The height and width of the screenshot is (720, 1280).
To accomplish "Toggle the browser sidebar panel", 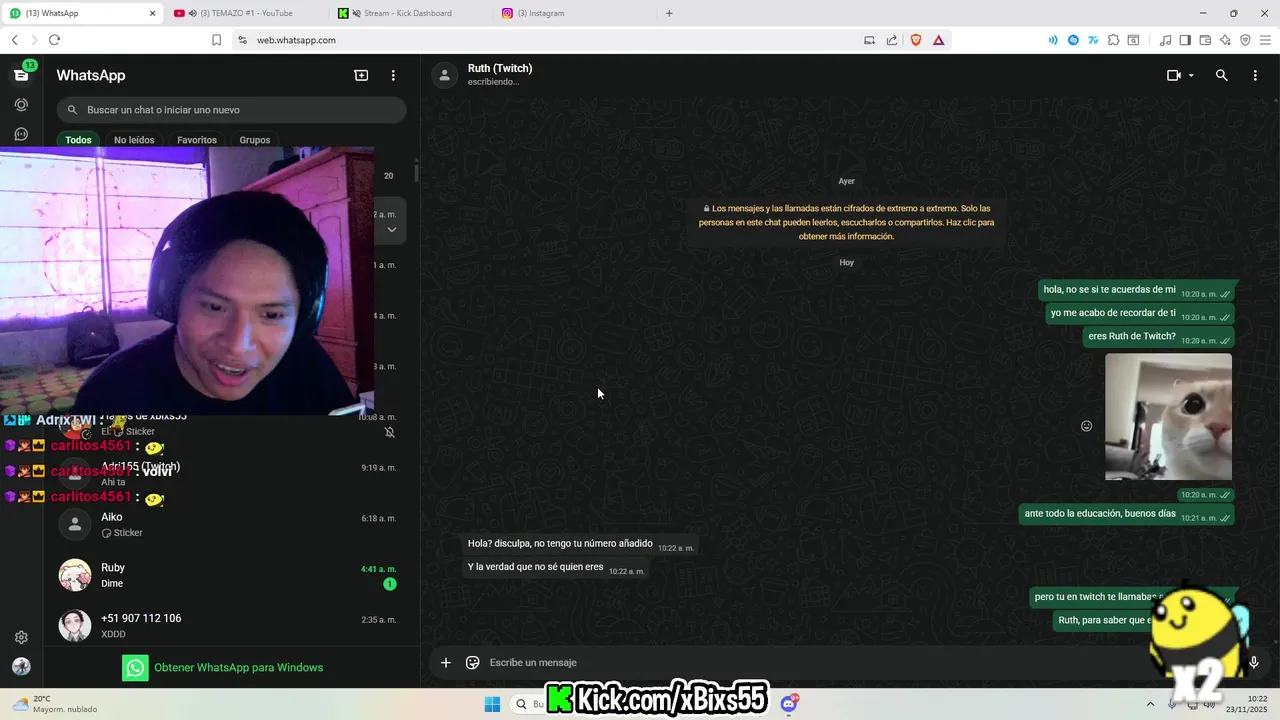I will pos(1185,40).
